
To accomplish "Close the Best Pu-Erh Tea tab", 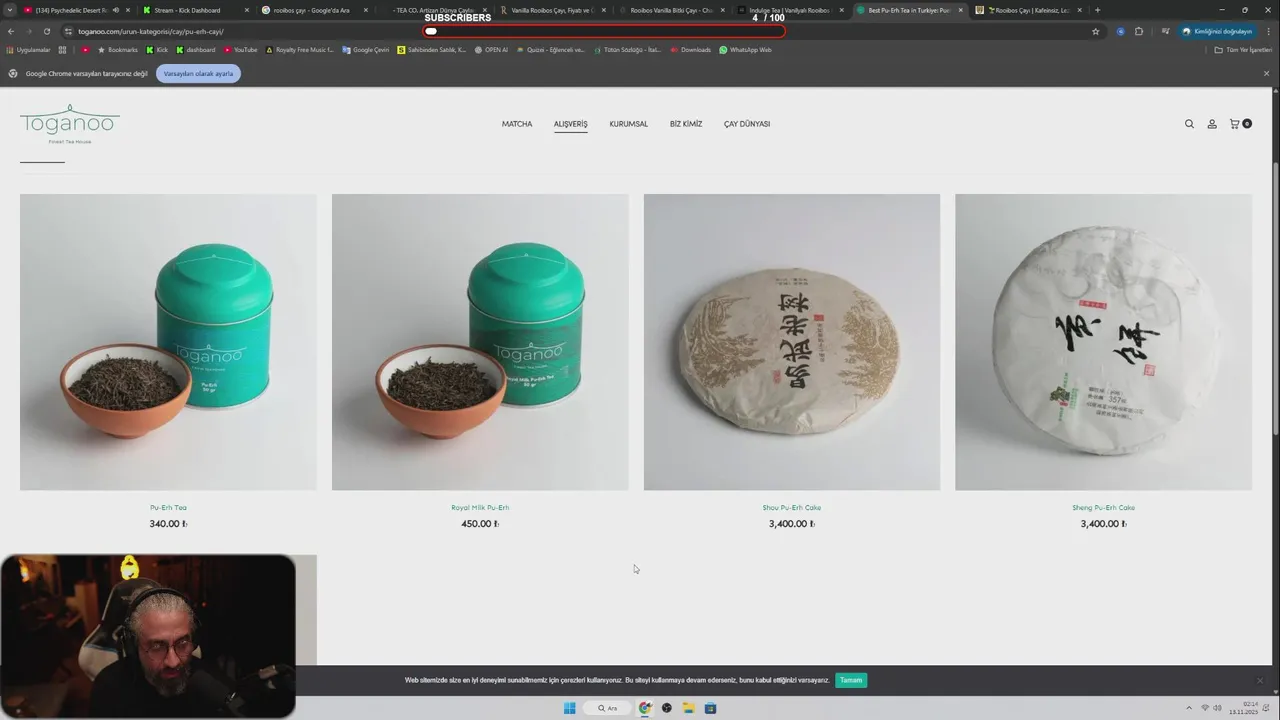I will 961,10.
